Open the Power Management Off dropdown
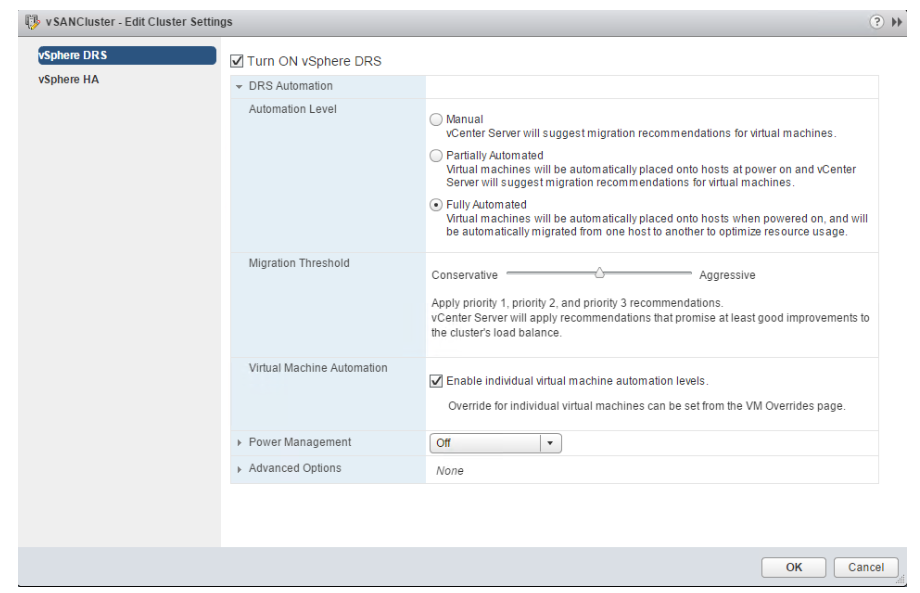 point(495,443)
